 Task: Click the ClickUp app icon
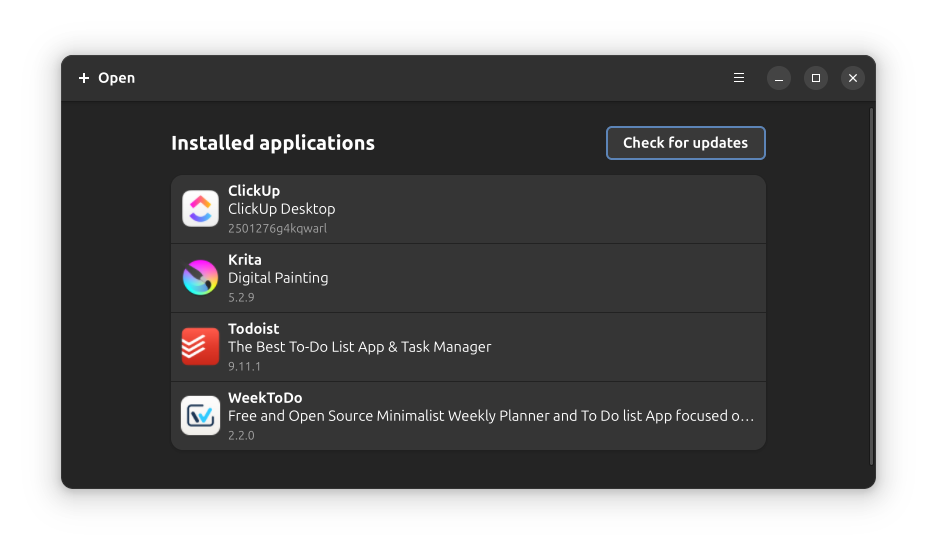(200, 209)
